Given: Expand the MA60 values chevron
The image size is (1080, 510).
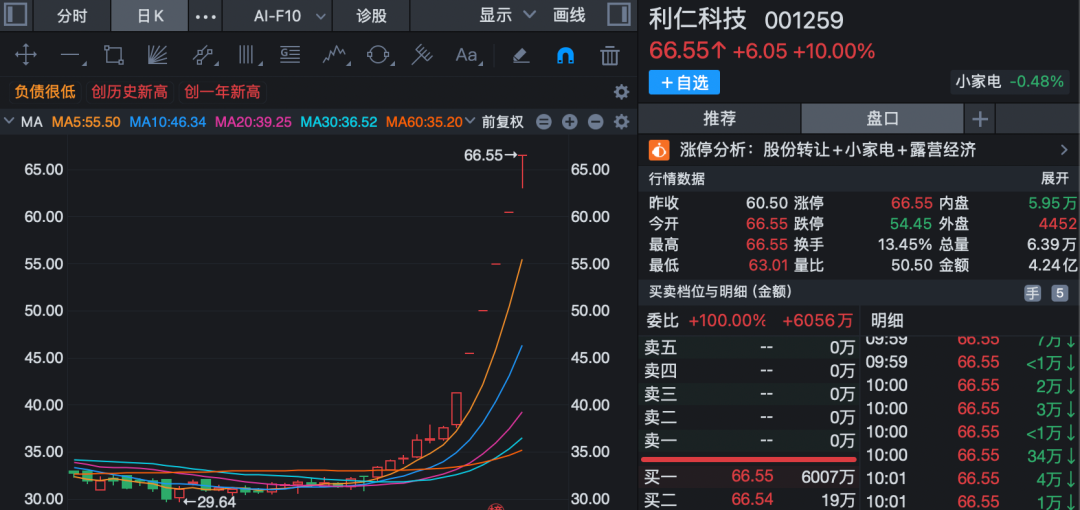Looking at the screenshot, I should (x=470, y=122).
